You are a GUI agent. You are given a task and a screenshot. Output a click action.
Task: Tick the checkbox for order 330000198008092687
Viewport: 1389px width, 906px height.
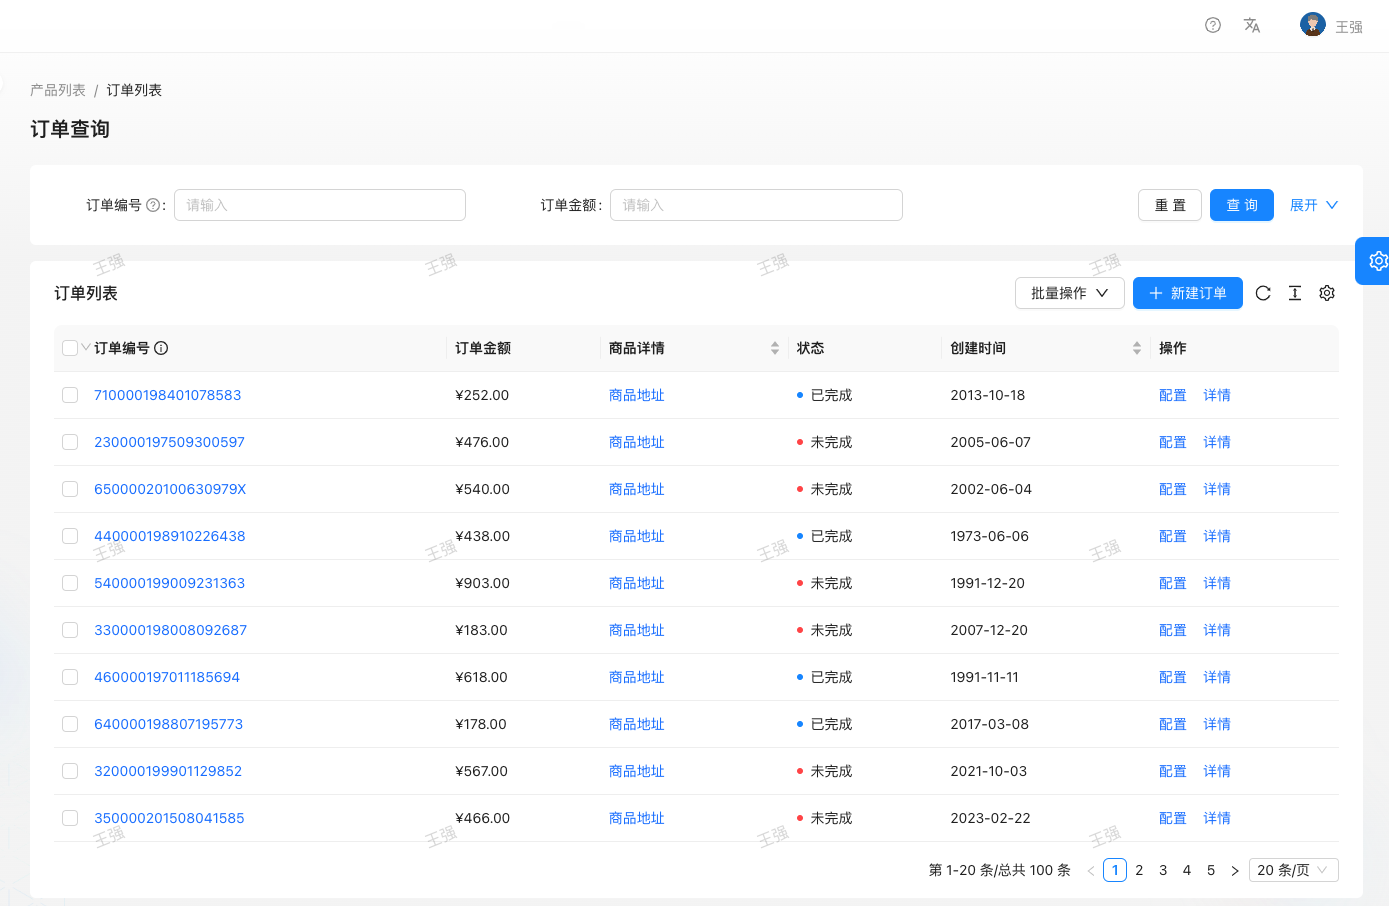[70, 630]
